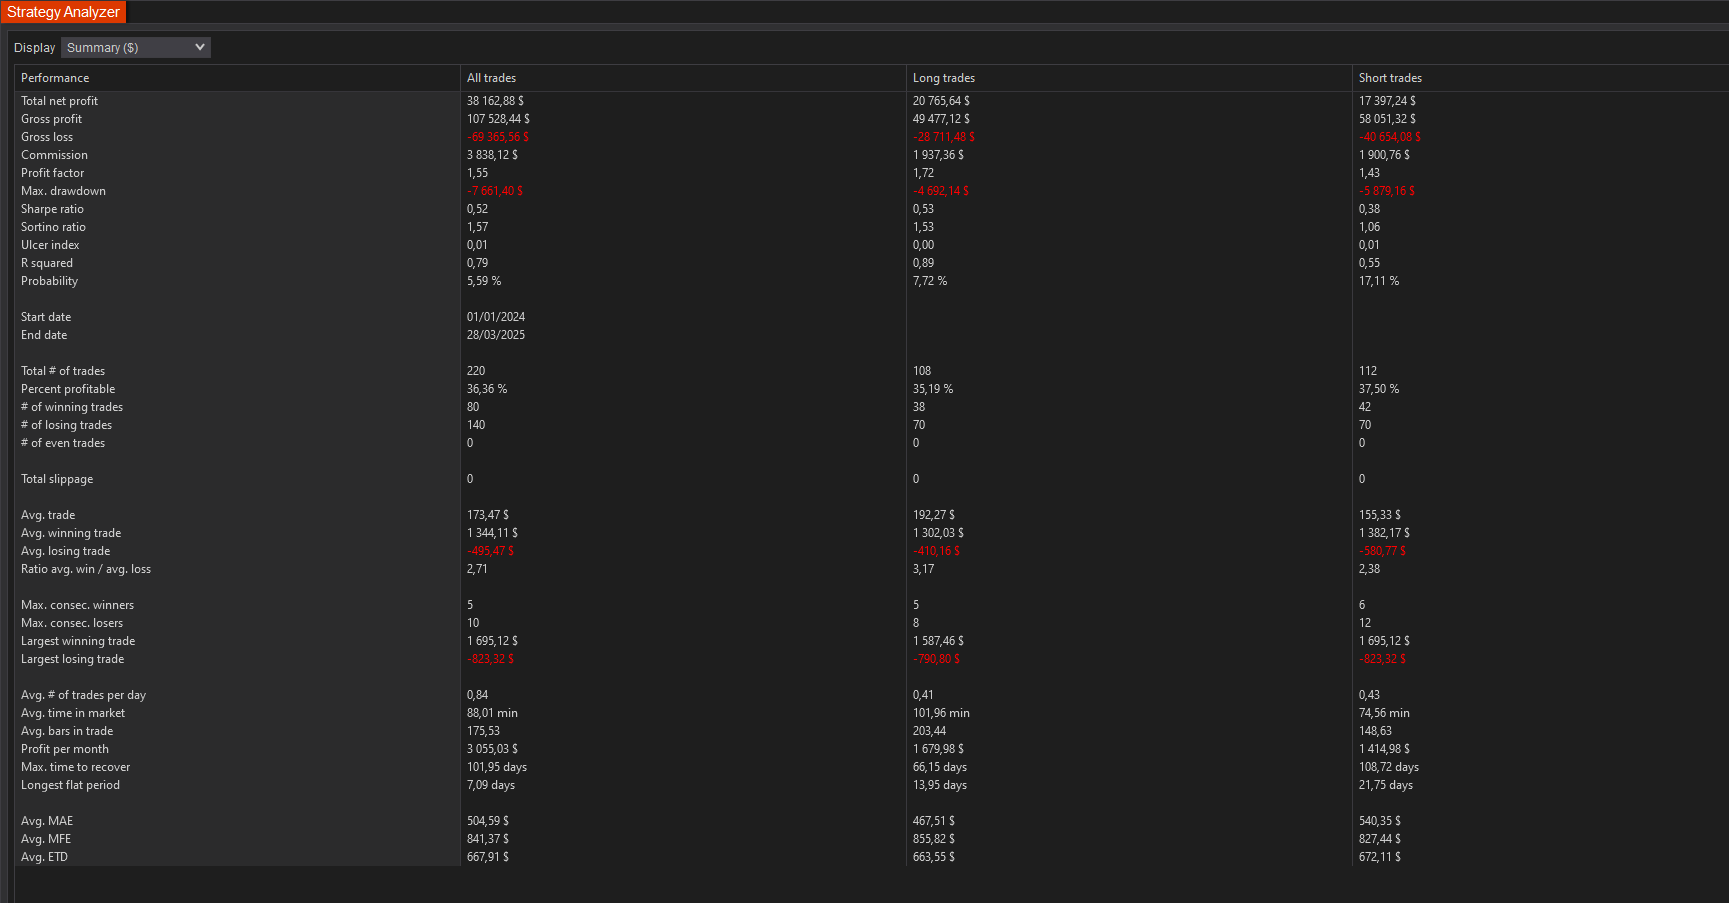The height and width of the screenshot is (903, 1729).
Task: Click the 5,59 % probability value
Action: tap(484, 281)
